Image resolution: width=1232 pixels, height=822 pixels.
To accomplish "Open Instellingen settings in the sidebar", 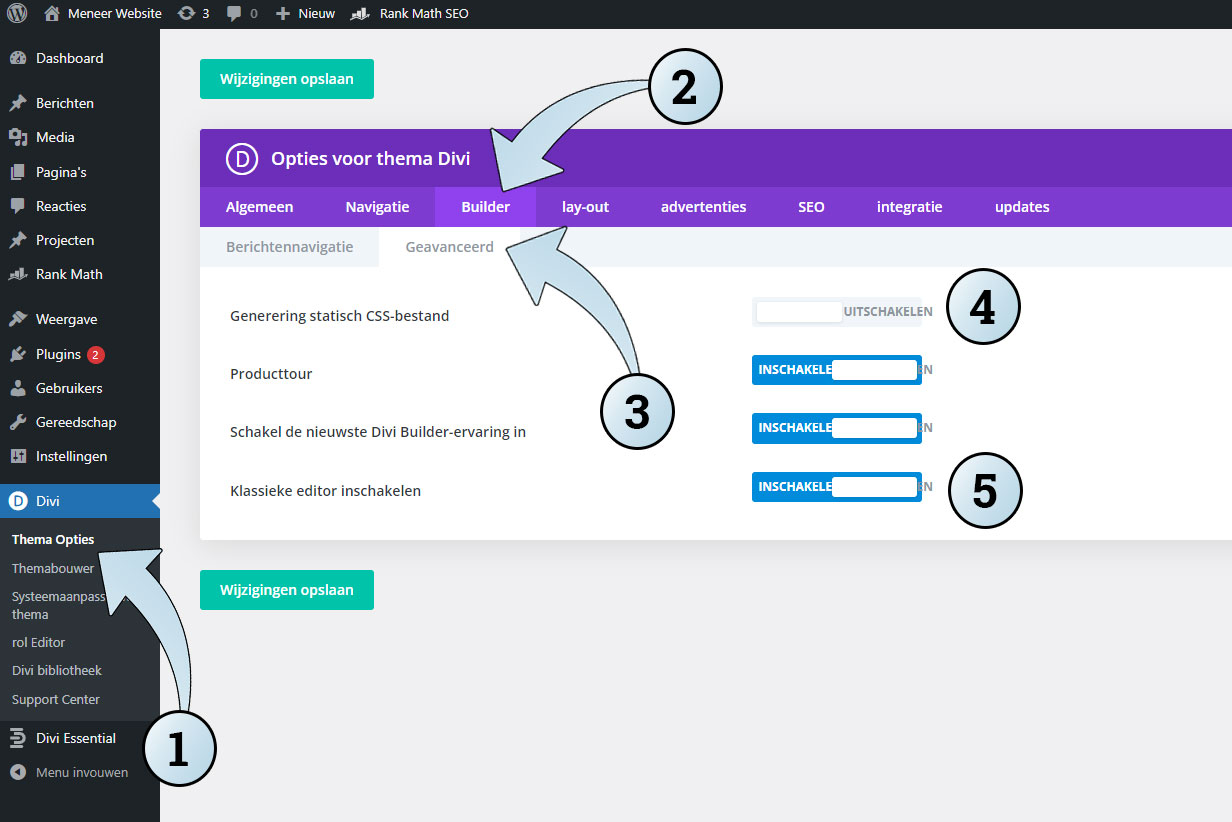I will [70, 456].
